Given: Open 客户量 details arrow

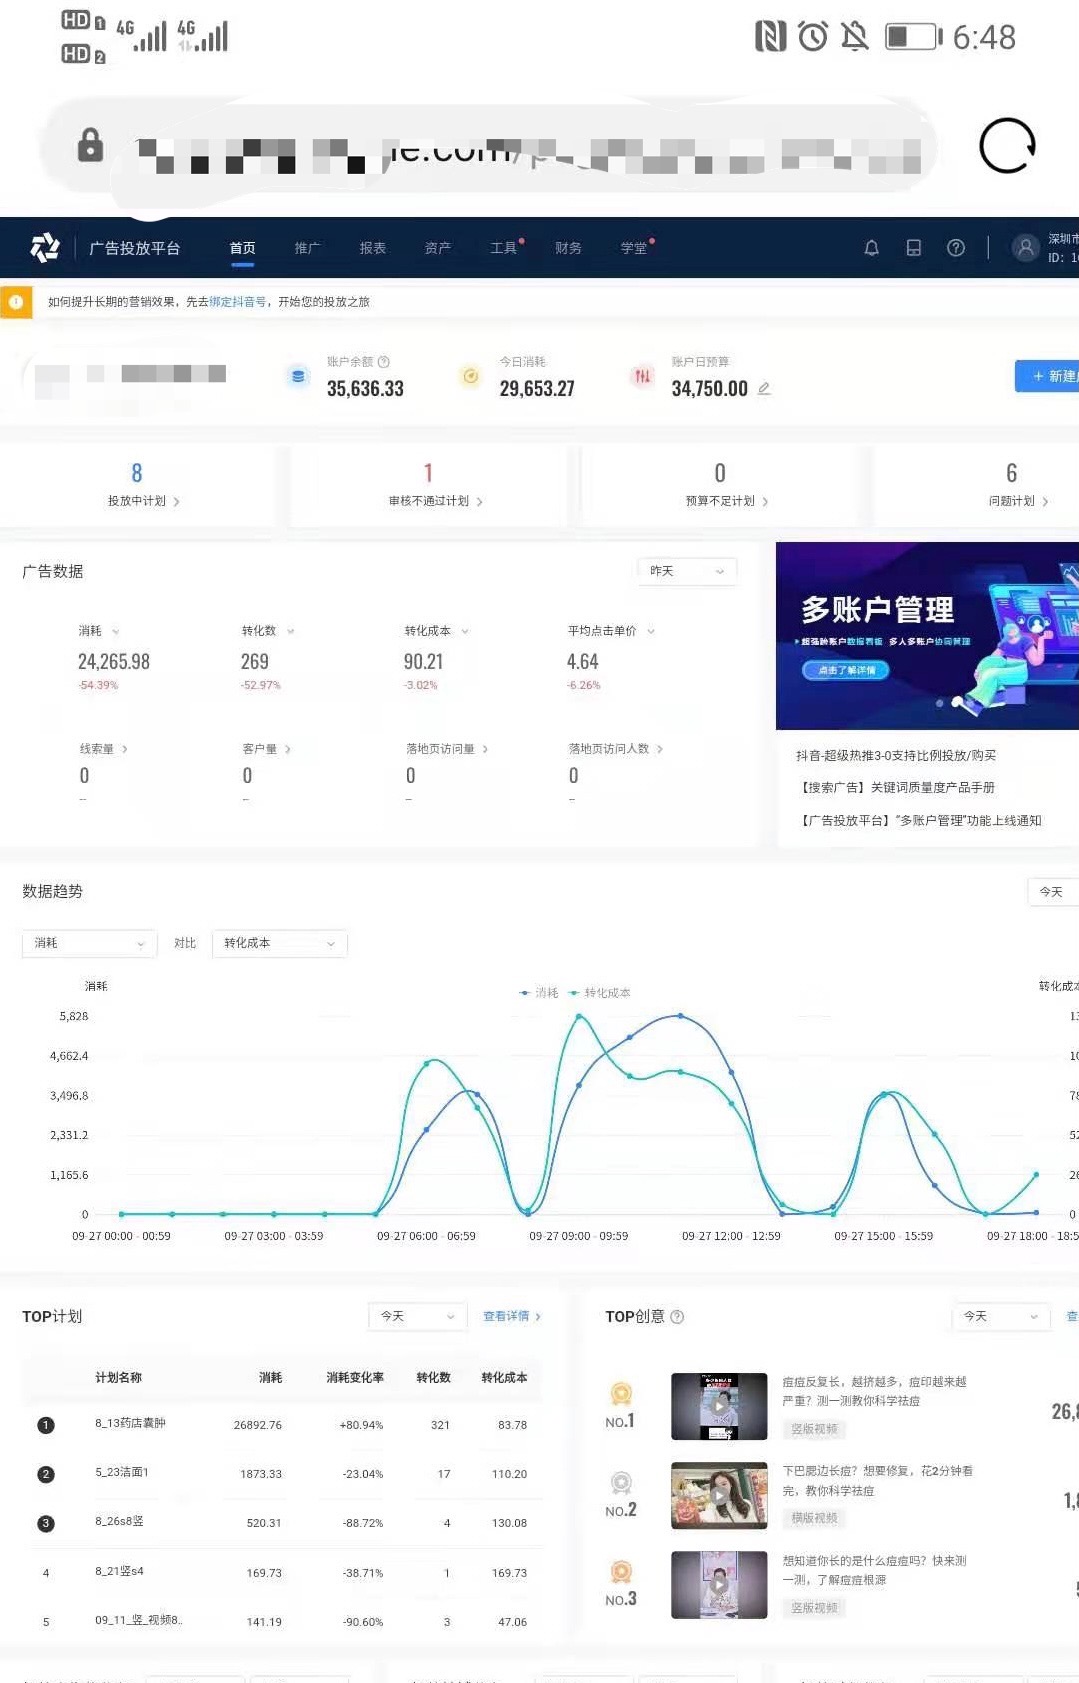Looking at the screenshot, I should (x=288, y=749).
